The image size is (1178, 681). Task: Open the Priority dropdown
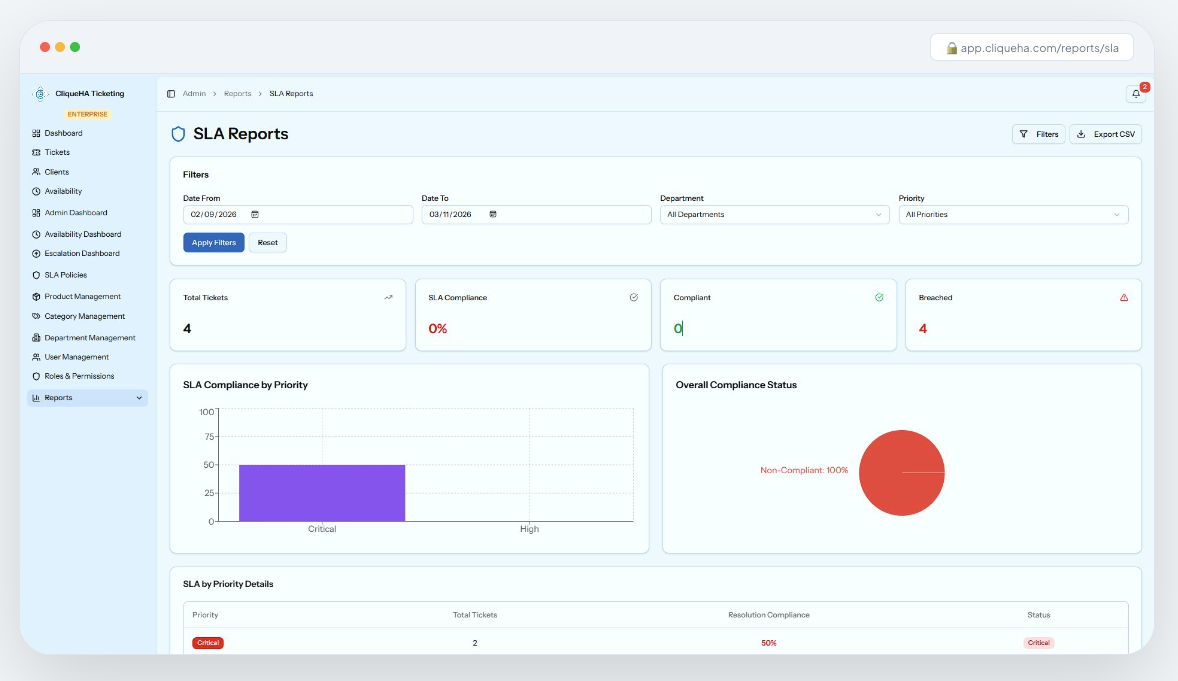[x=1013, y=214]
